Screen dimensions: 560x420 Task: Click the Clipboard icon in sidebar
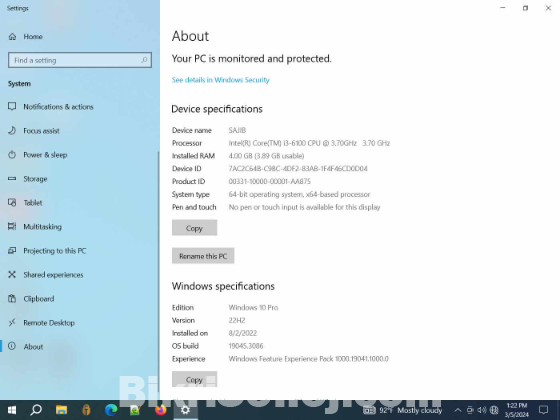12,298
